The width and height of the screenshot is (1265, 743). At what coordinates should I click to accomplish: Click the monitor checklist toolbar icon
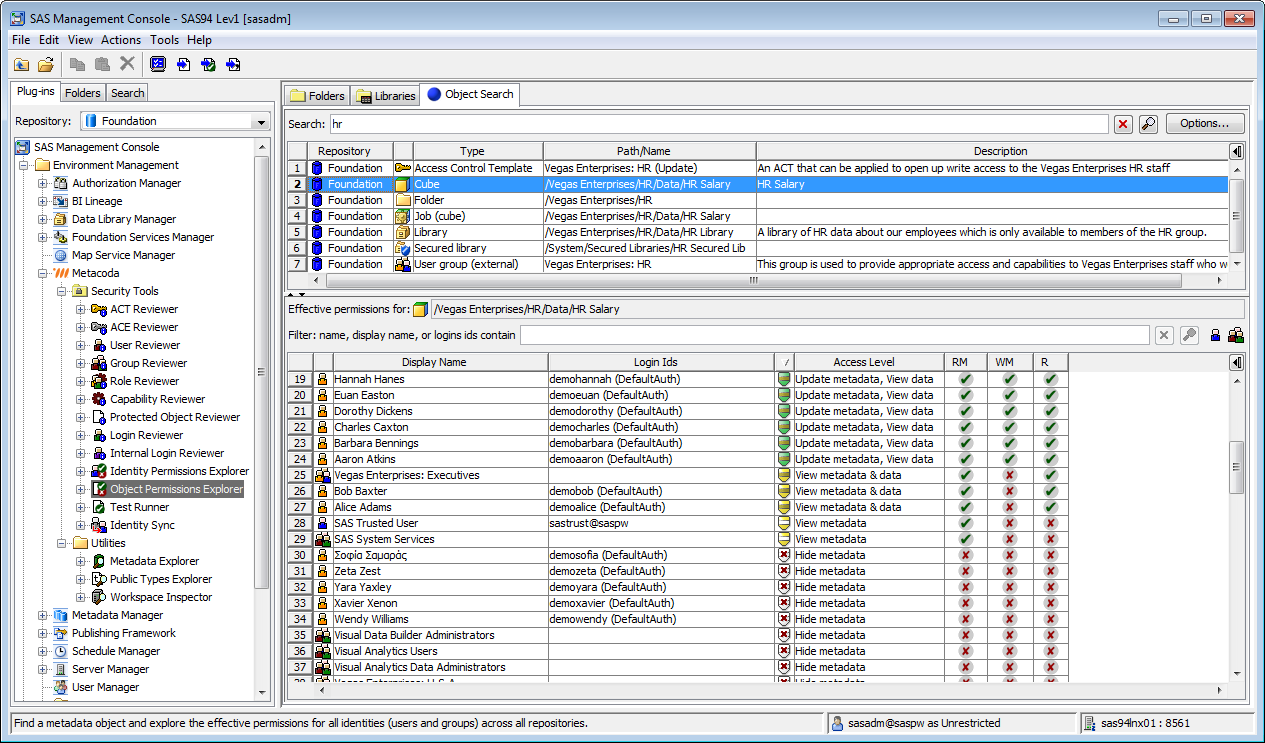158,64
